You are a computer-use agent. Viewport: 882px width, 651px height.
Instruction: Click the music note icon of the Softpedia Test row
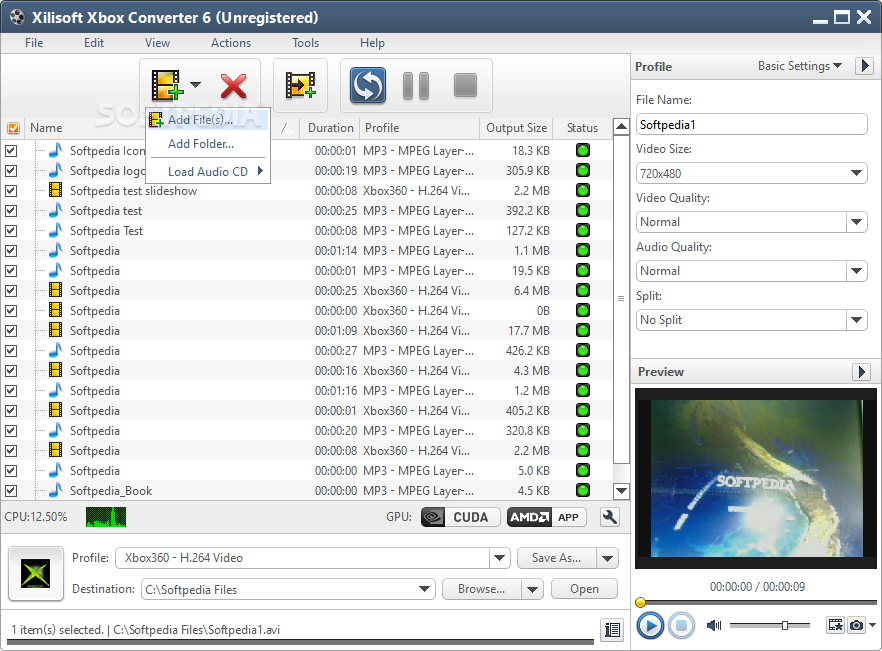coord(55,230)
